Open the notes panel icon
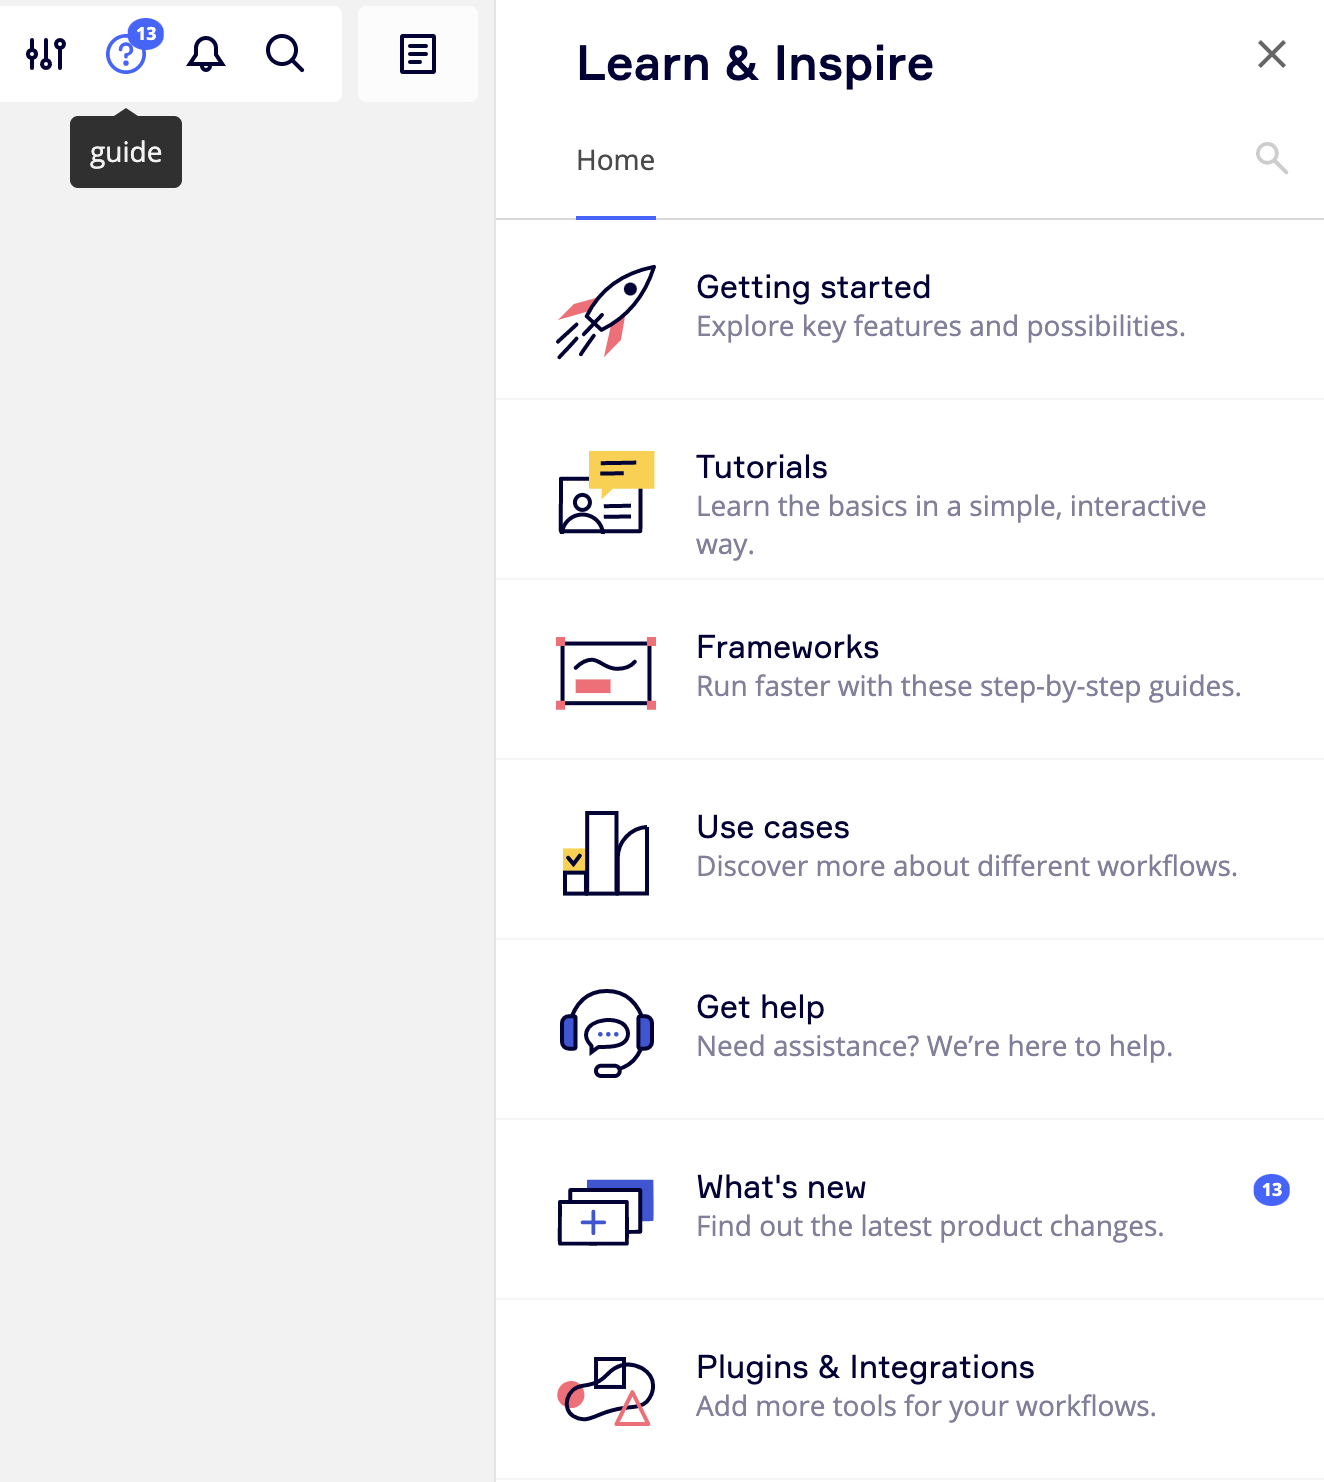The width and height of the screenshot is (1324, 1482). pyautogui.click(x=418, y=54)
